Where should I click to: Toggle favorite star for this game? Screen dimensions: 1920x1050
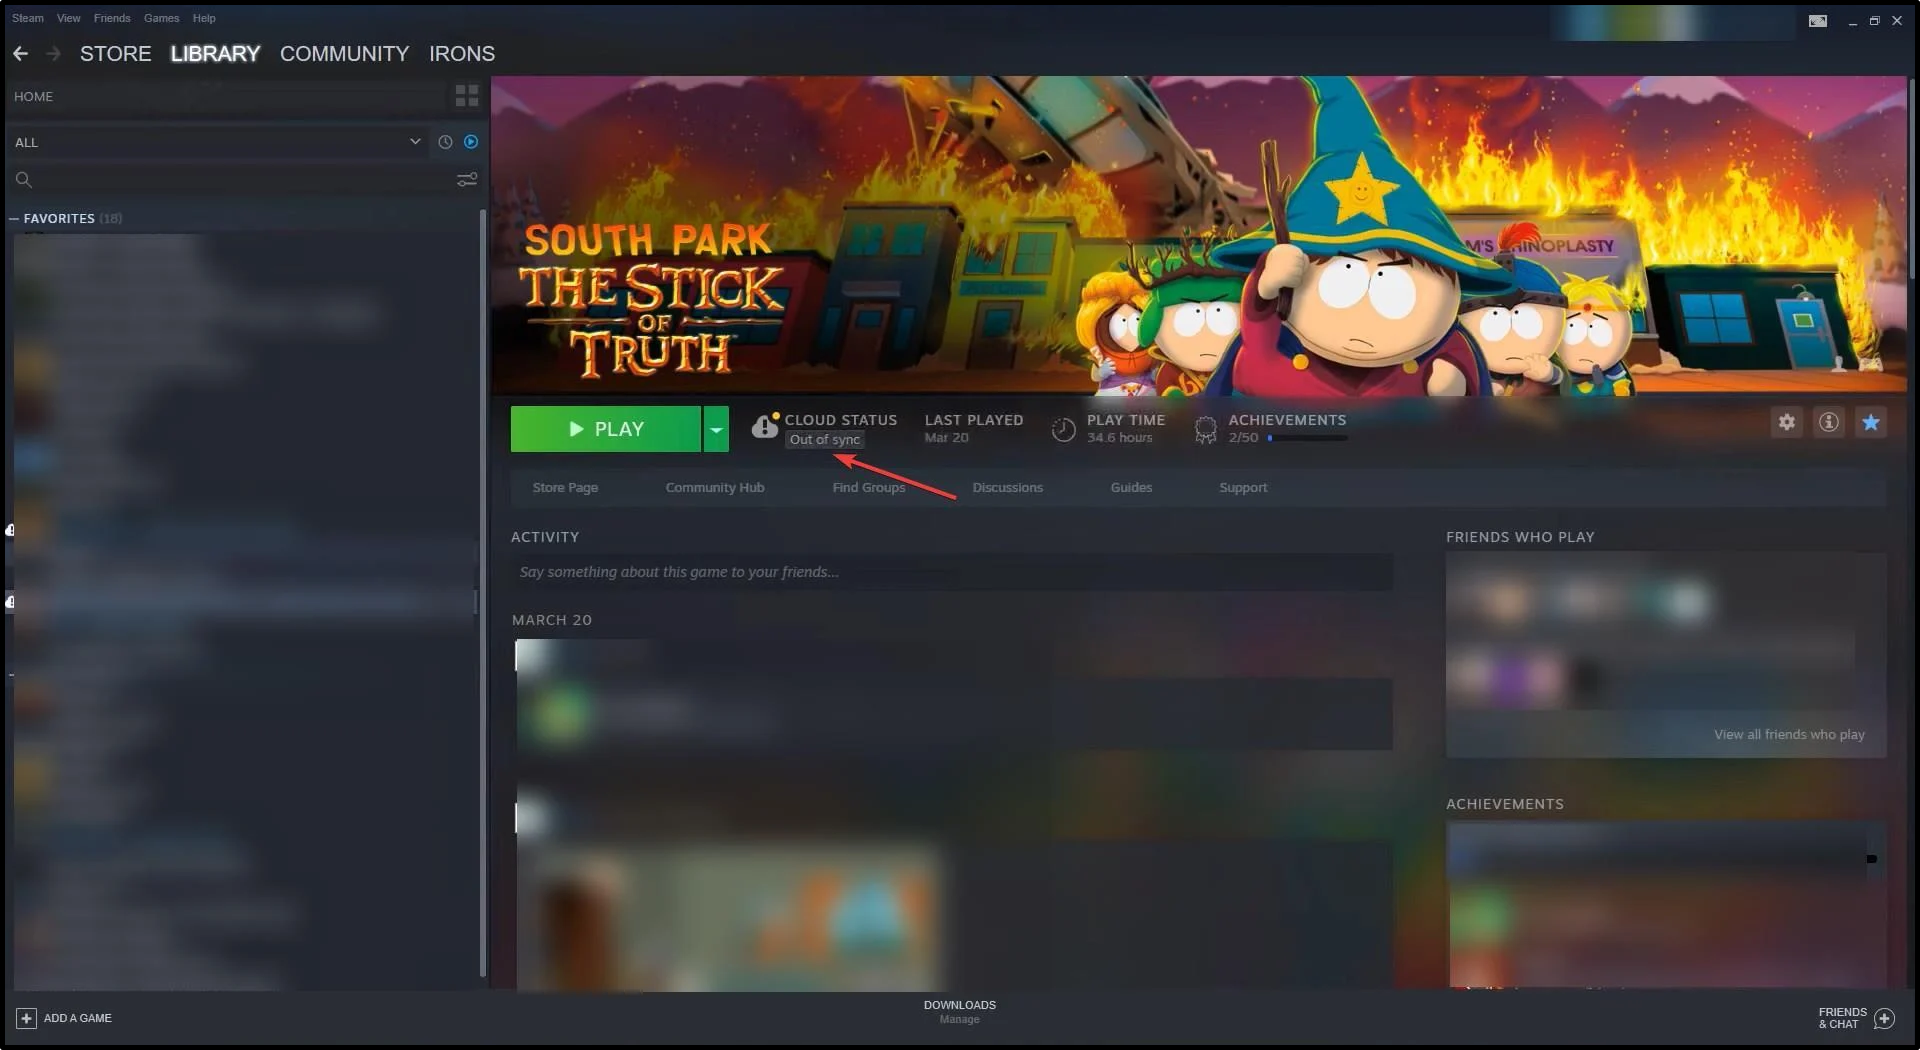pos(1871,422)
